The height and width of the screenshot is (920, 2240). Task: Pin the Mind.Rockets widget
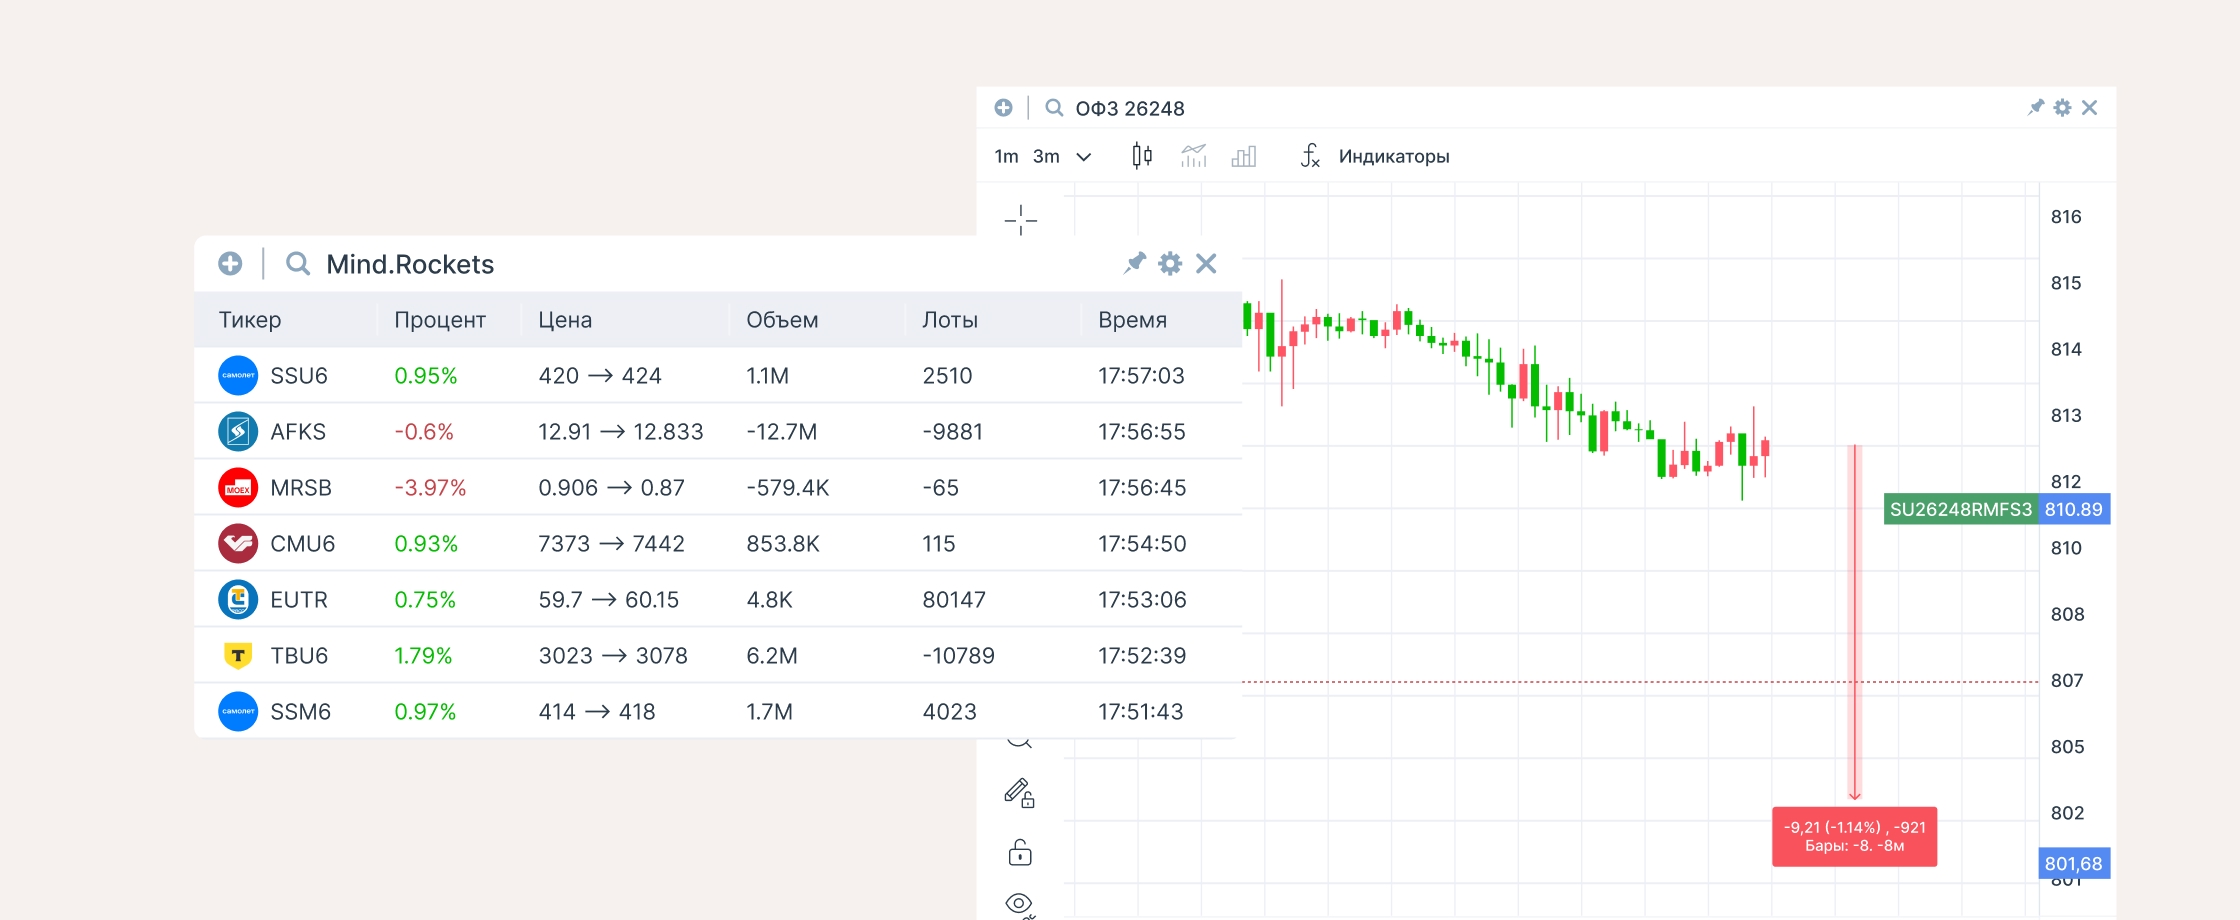[x=1134, y=263]
